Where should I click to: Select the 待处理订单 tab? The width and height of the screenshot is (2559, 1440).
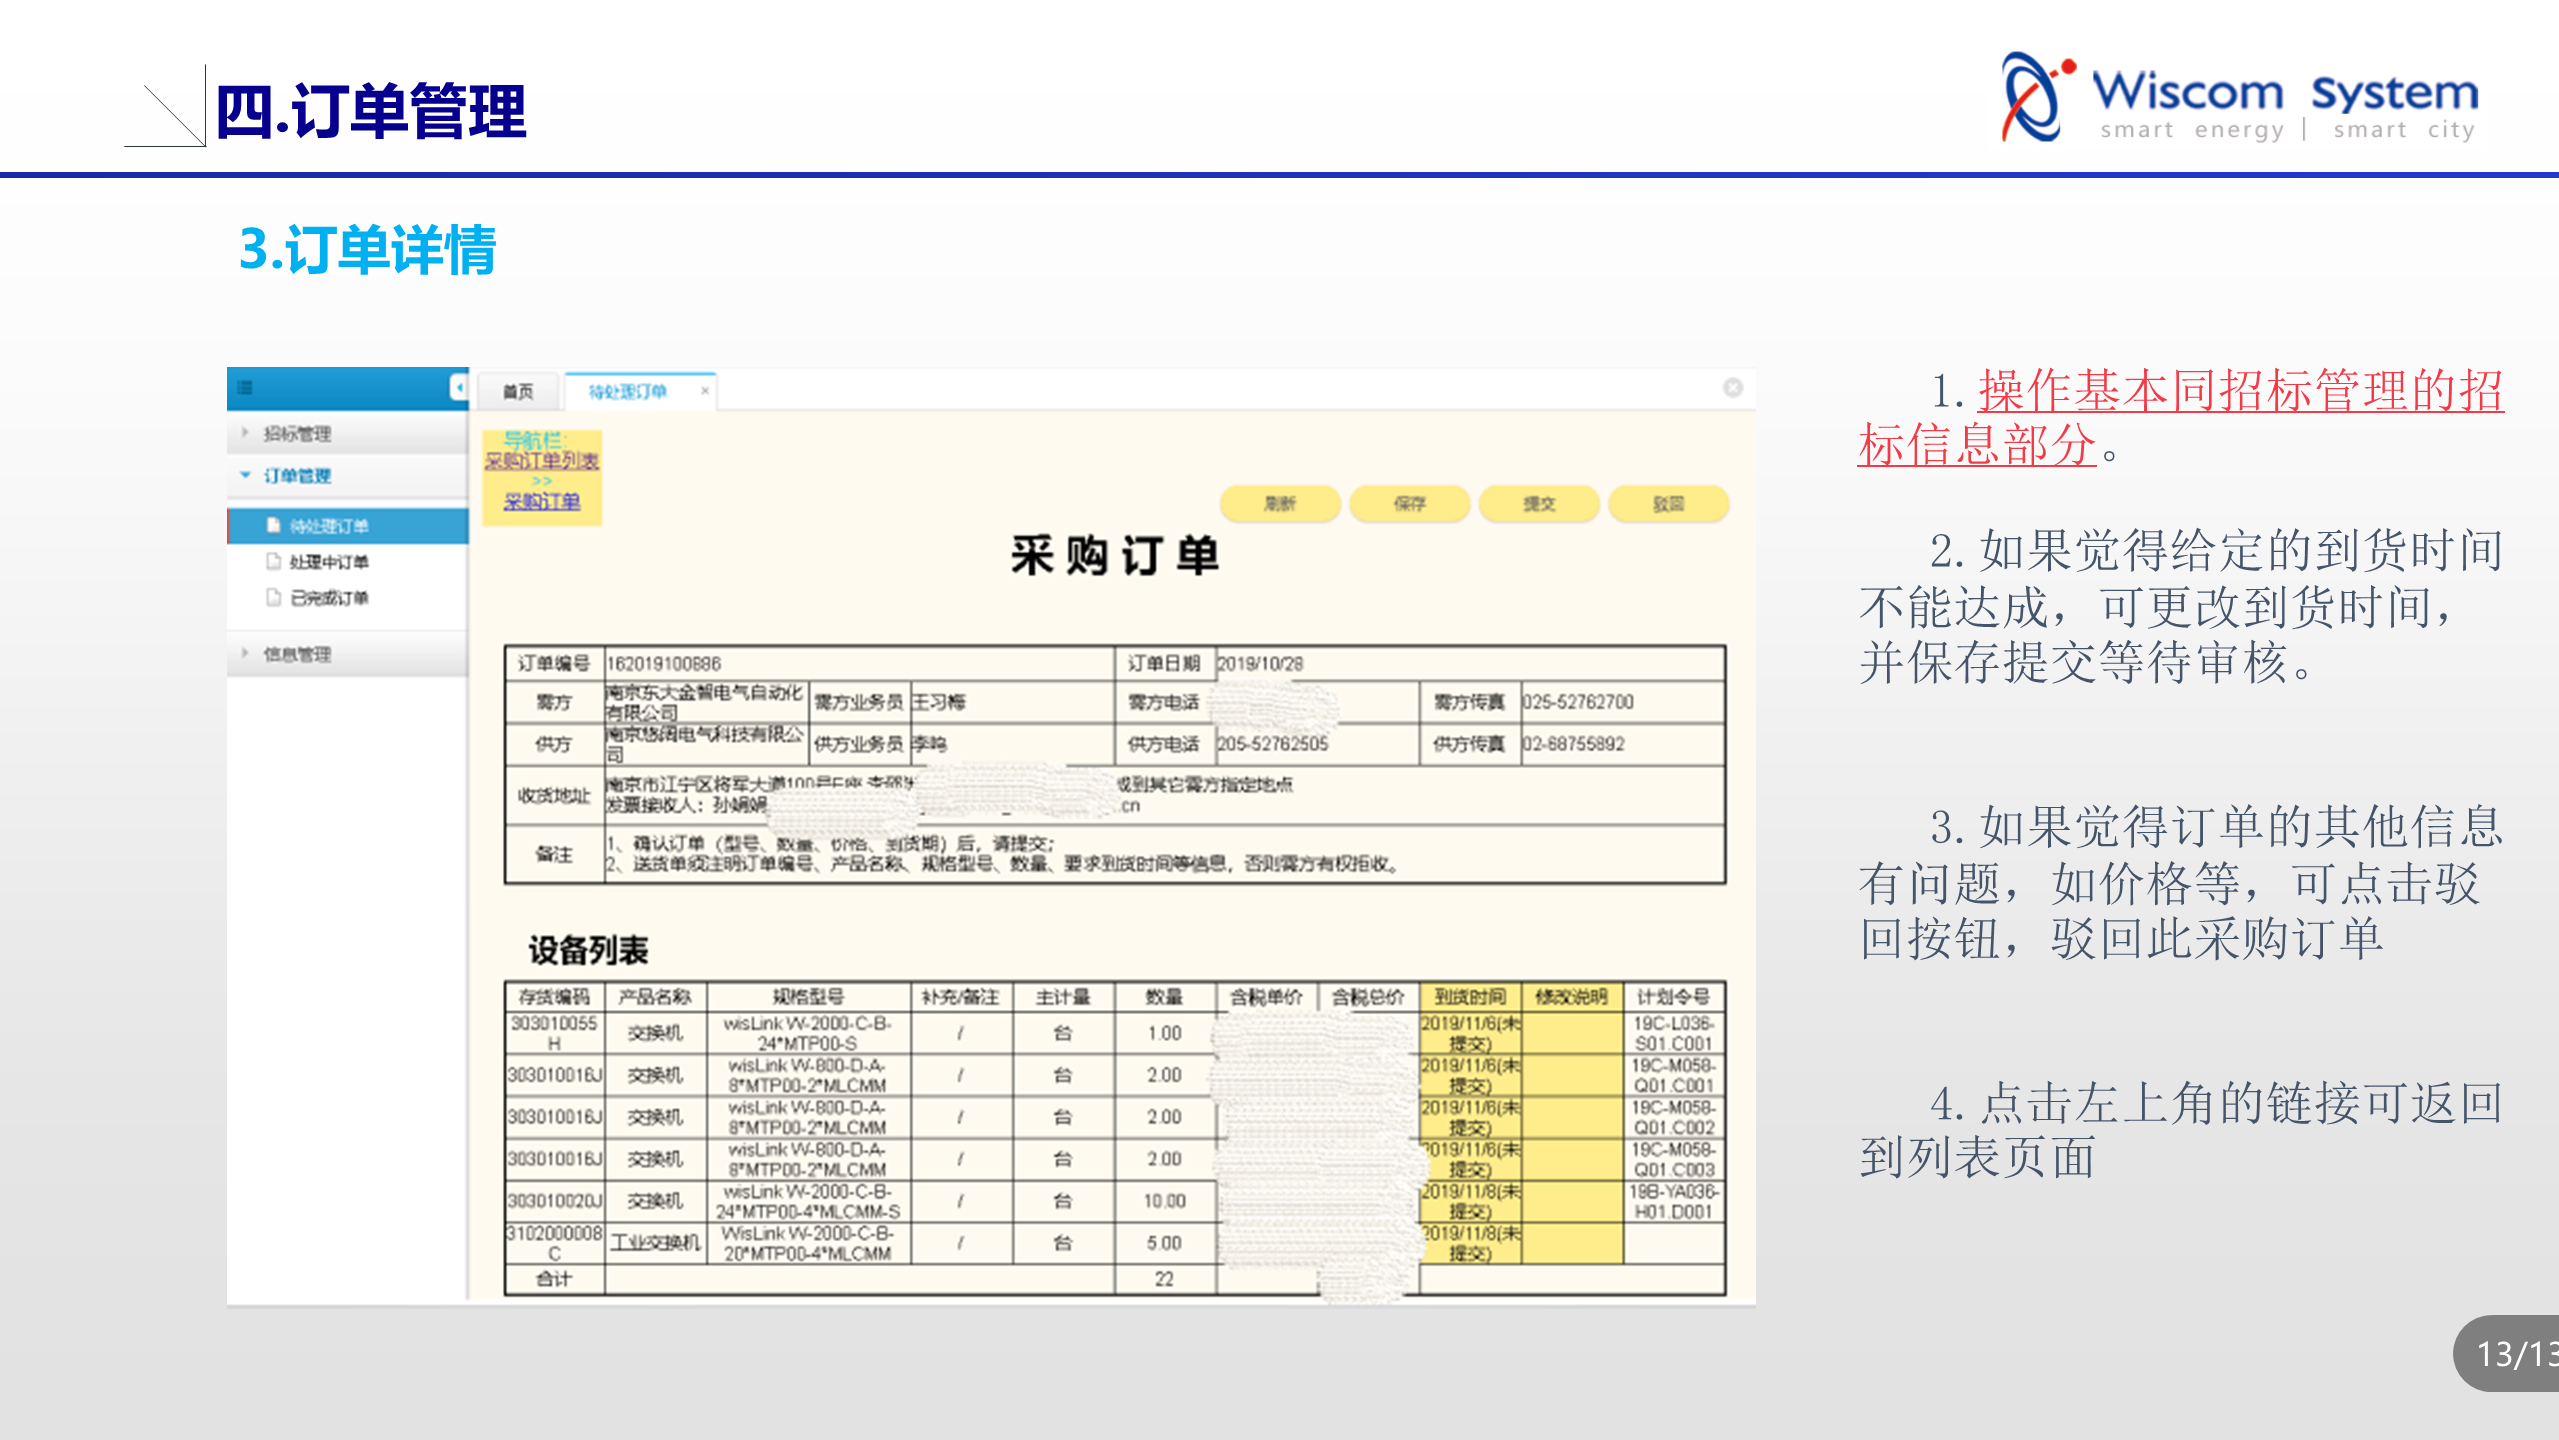click(x=628, y=391)
